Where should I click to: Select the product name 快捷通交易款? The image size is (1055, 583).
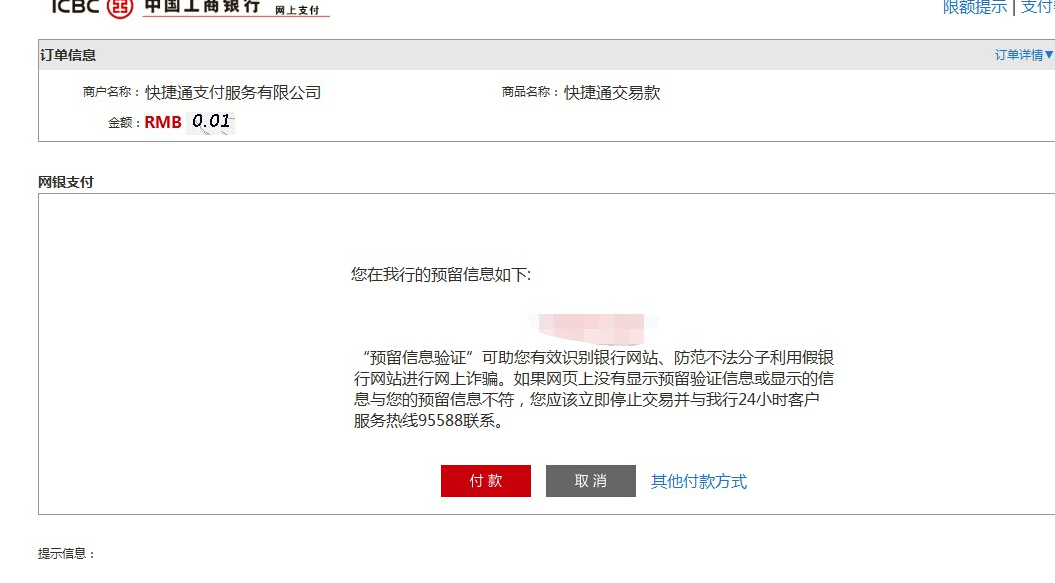click(612, 92)
